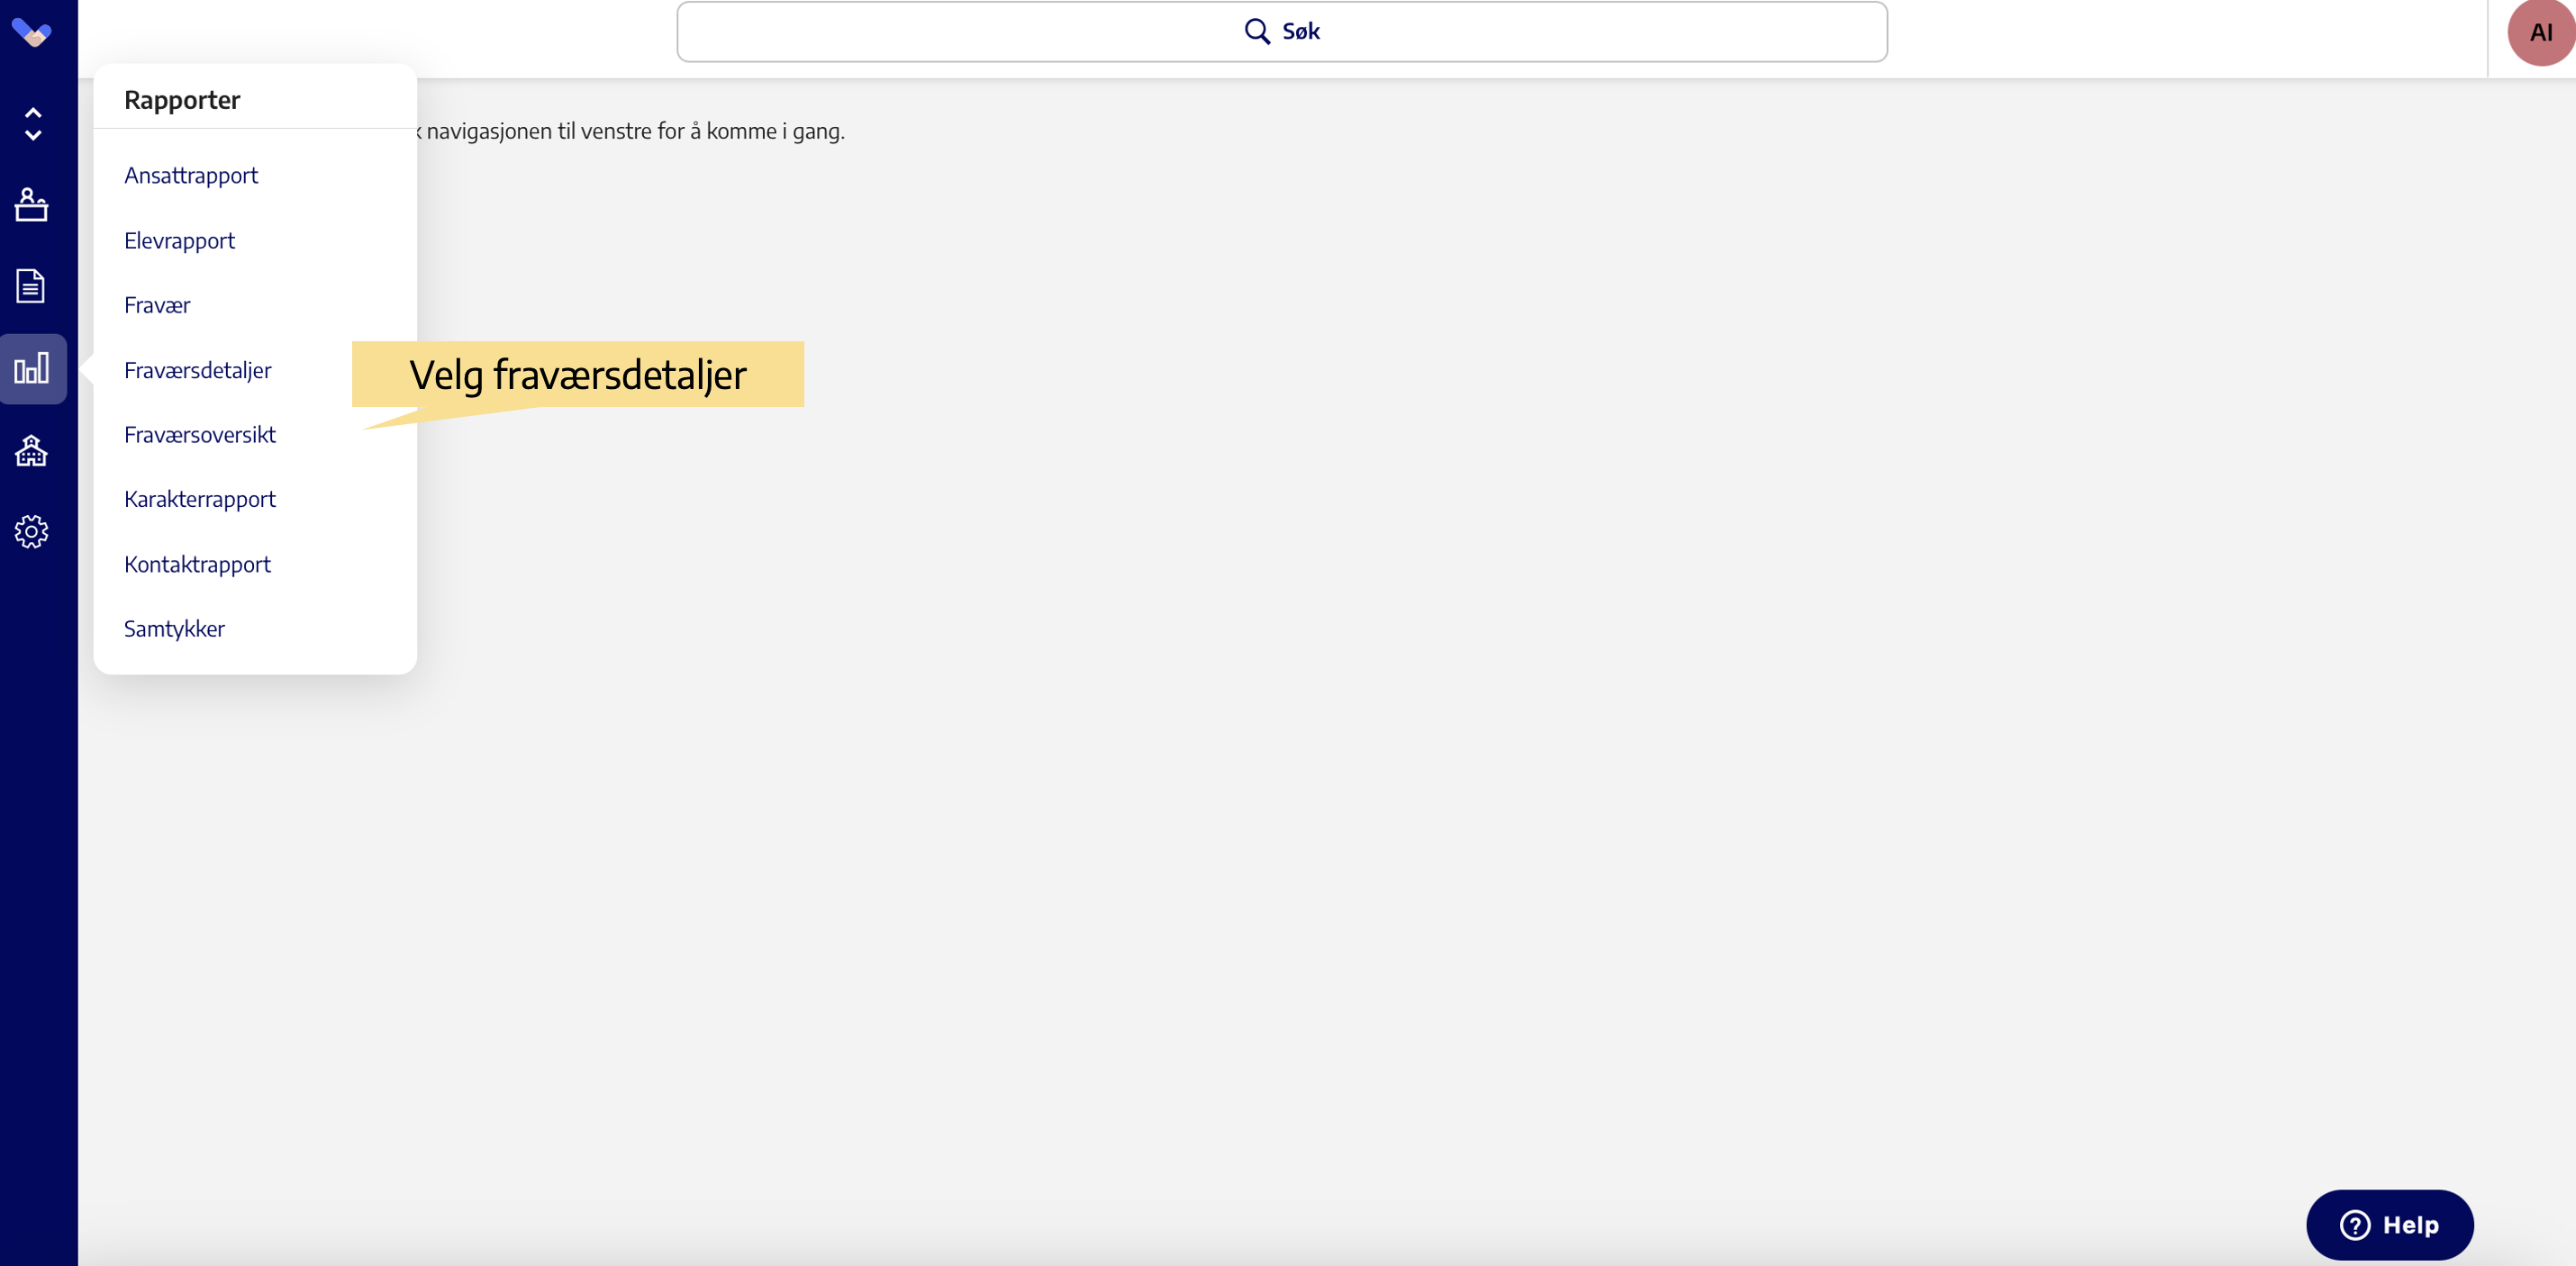Open the school building sidebar icon
This screenshot has width=2576, height=1266.
(31, 450)
